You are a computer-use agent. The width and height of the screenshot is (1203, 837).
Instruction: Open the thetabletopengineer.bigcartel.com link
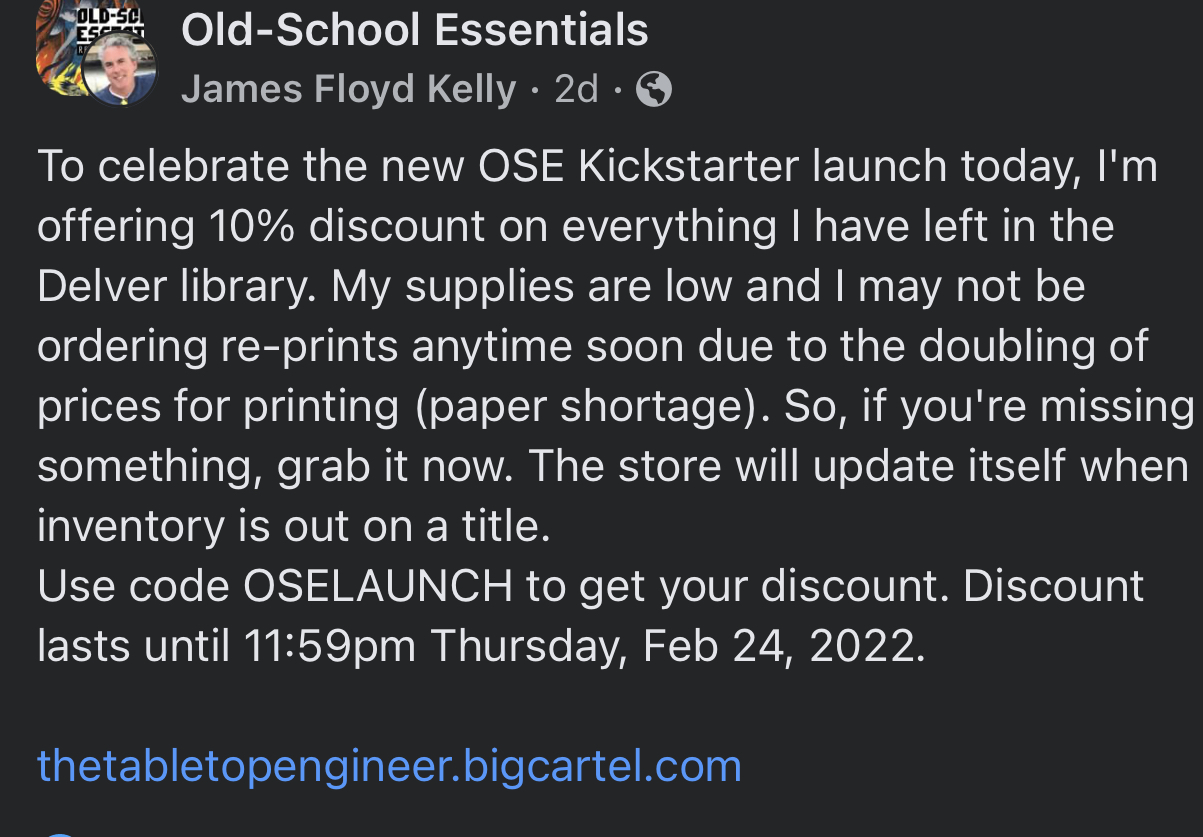(x=389, y=766)
